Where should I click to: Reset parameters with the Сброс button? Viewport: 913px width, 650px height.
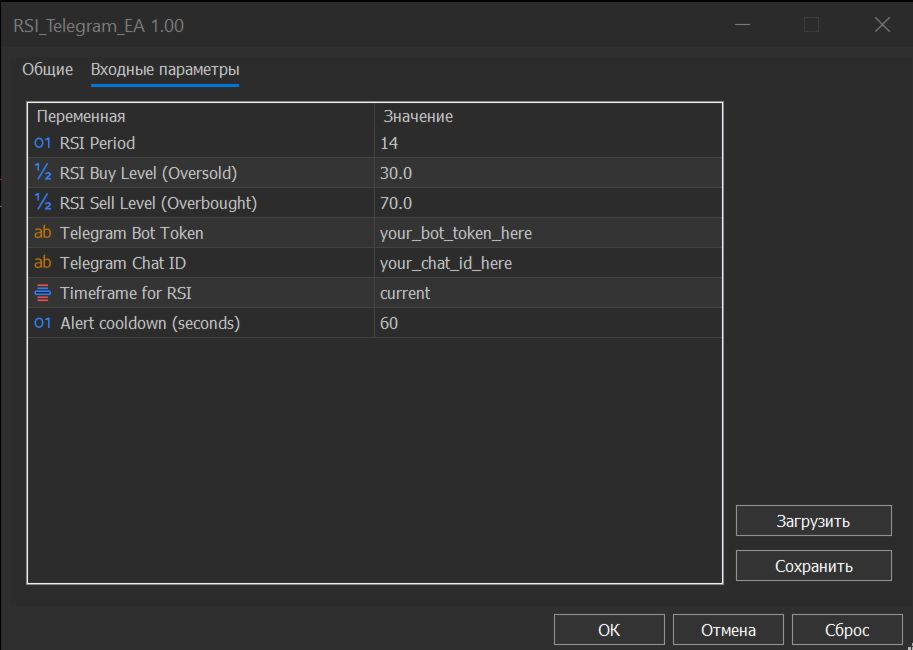pos(847,630)
